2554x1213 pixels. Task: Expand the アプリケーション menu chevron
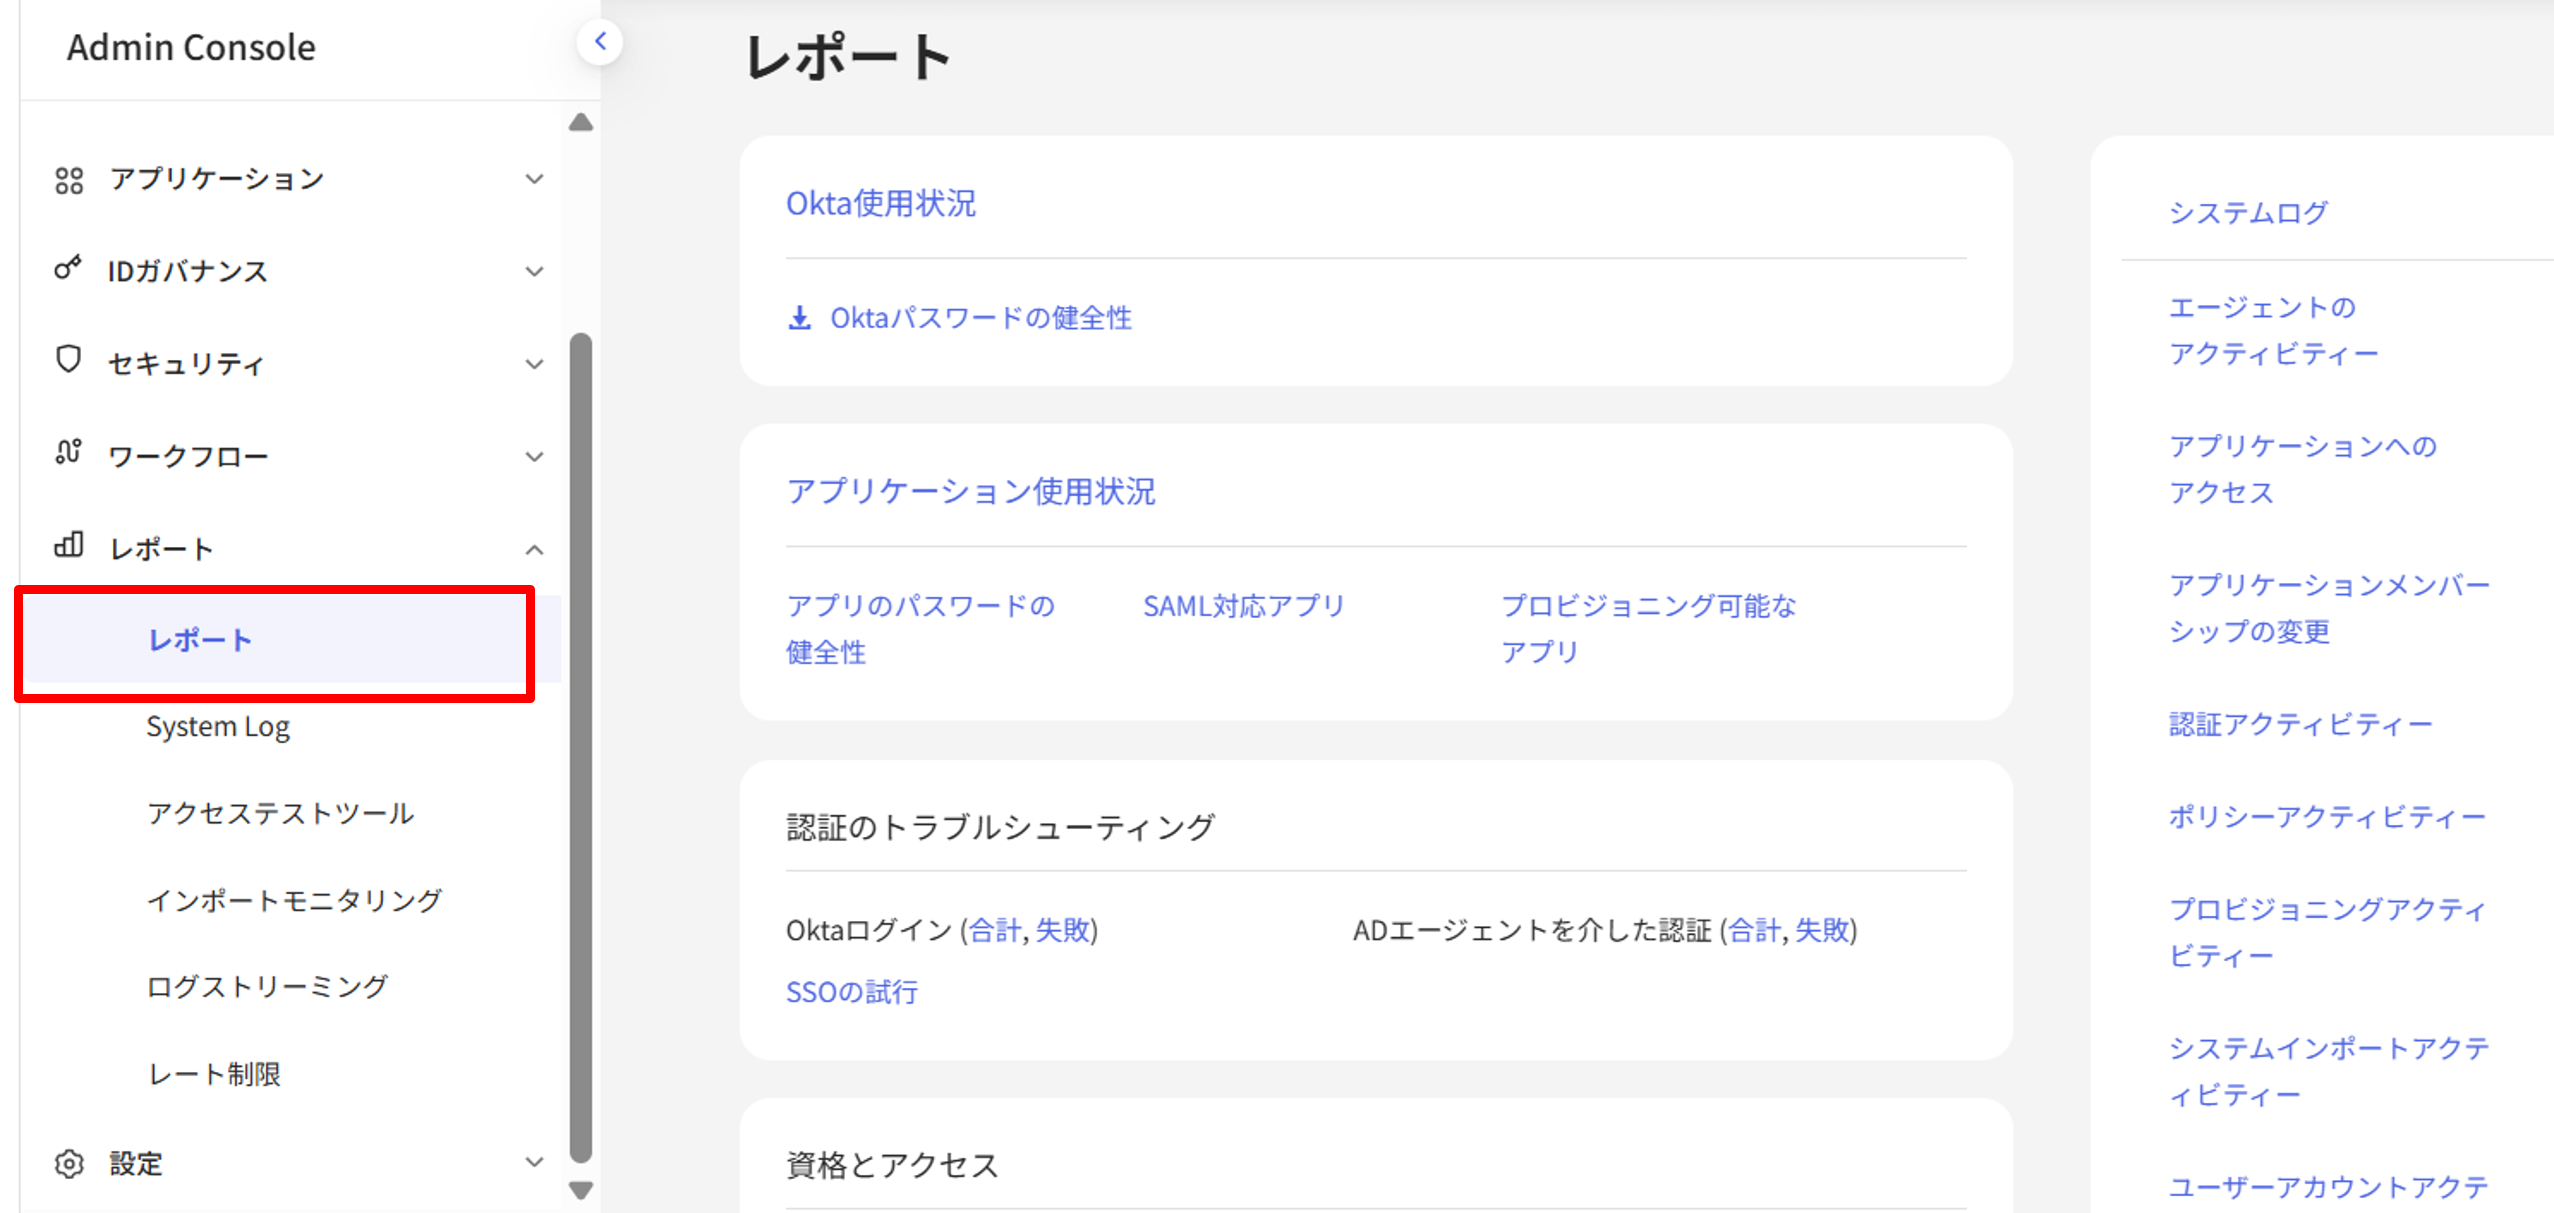[535, 179]
